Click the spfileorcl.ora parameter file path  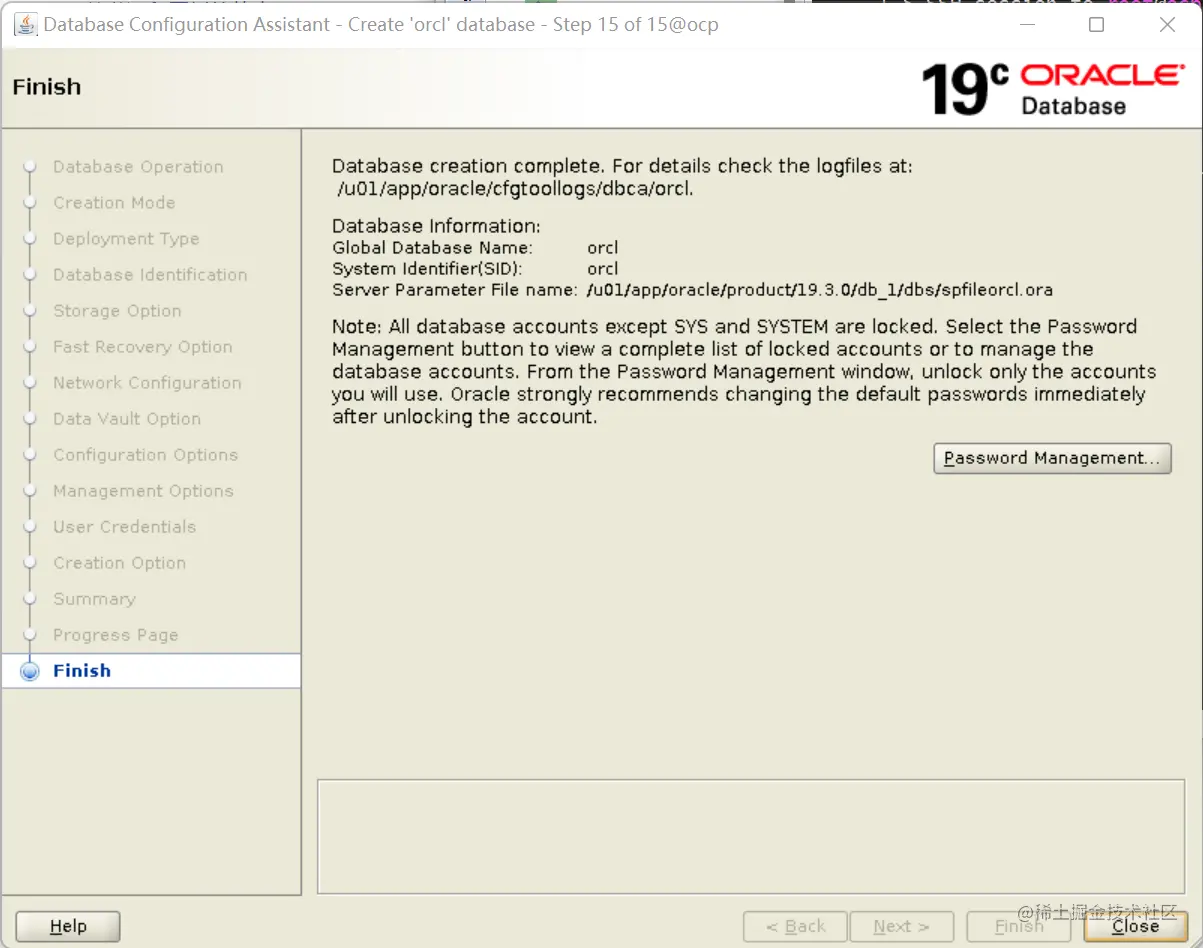(x=820, y=291)
